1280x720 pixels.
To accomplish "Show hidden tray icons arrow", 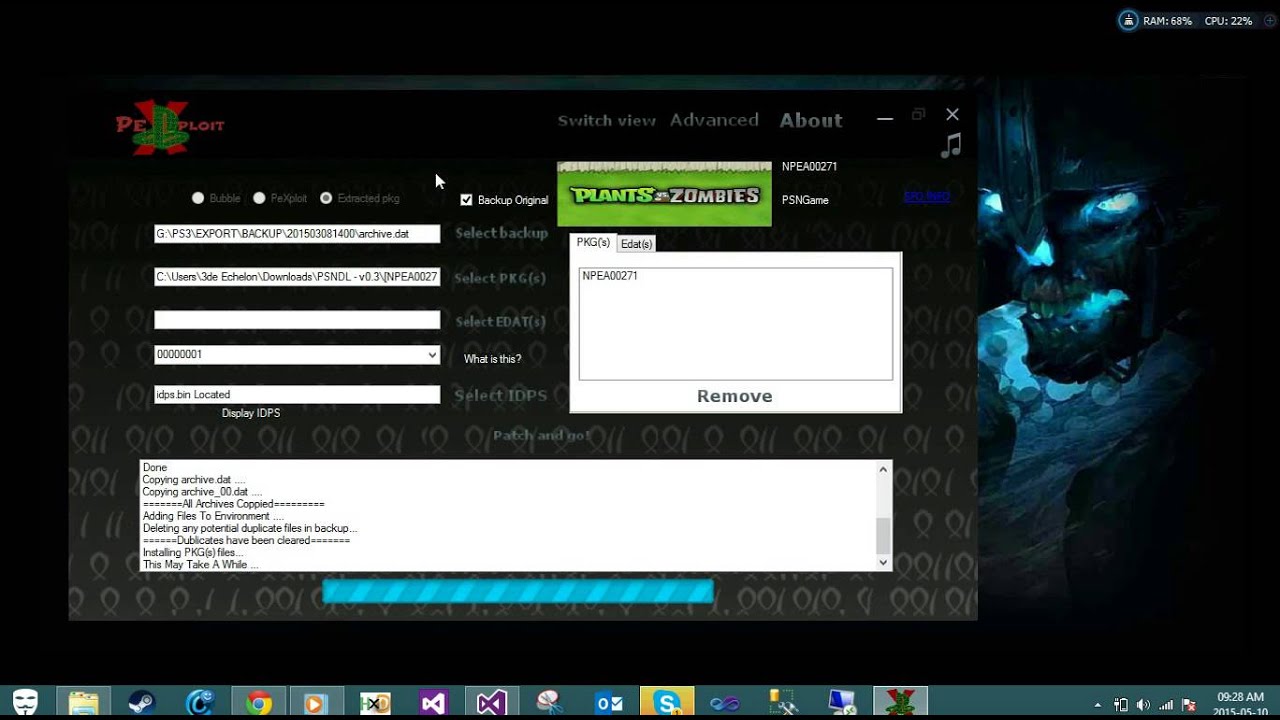I will (1099, 705).
